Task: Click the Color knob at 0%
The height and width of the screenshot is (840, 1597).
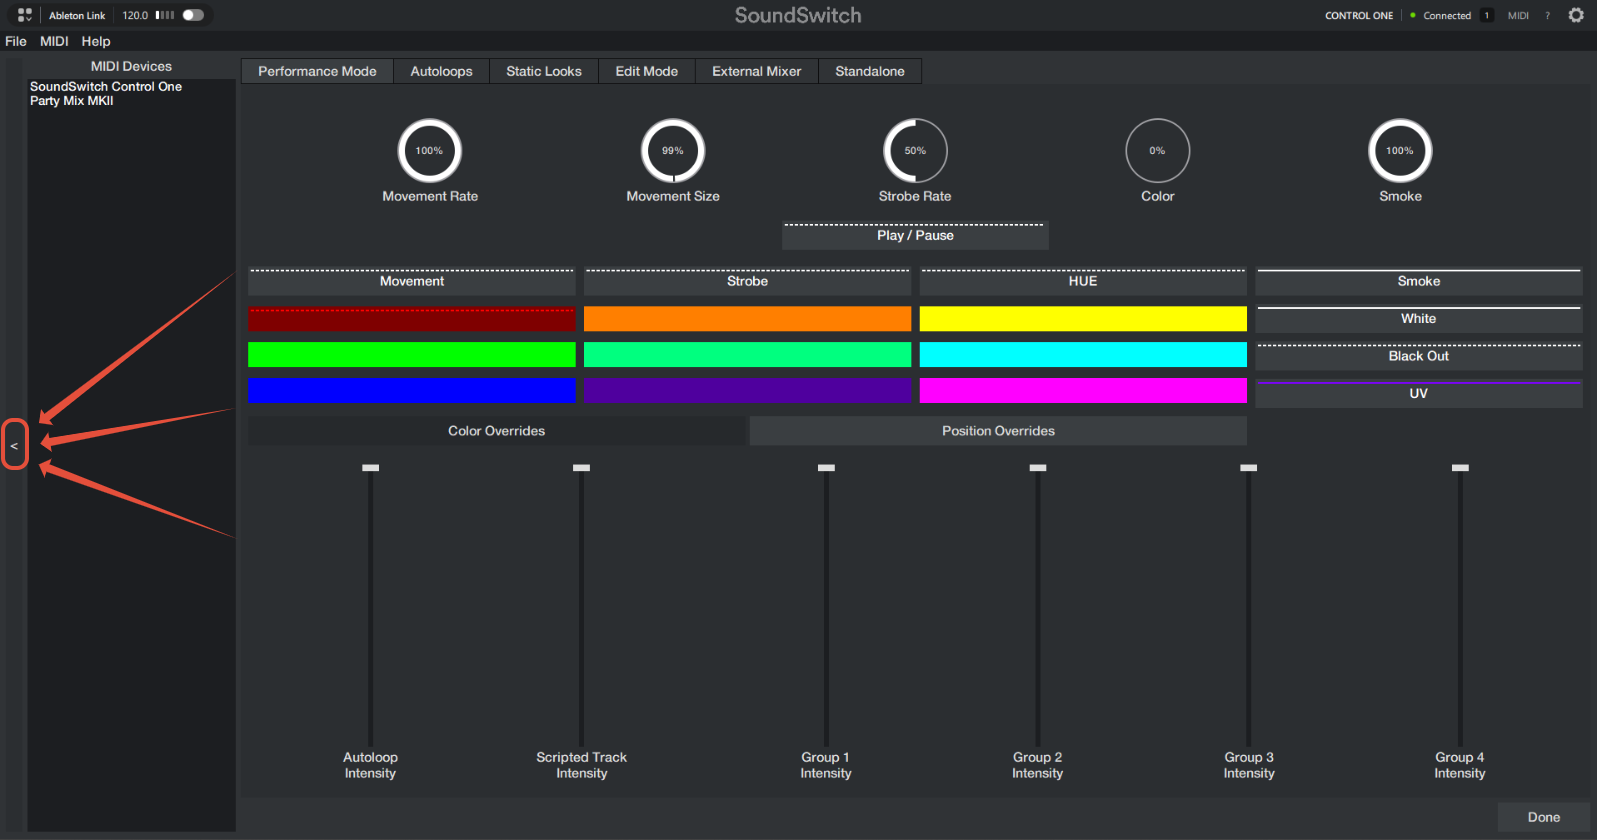Action: (x=1158, y=151)
